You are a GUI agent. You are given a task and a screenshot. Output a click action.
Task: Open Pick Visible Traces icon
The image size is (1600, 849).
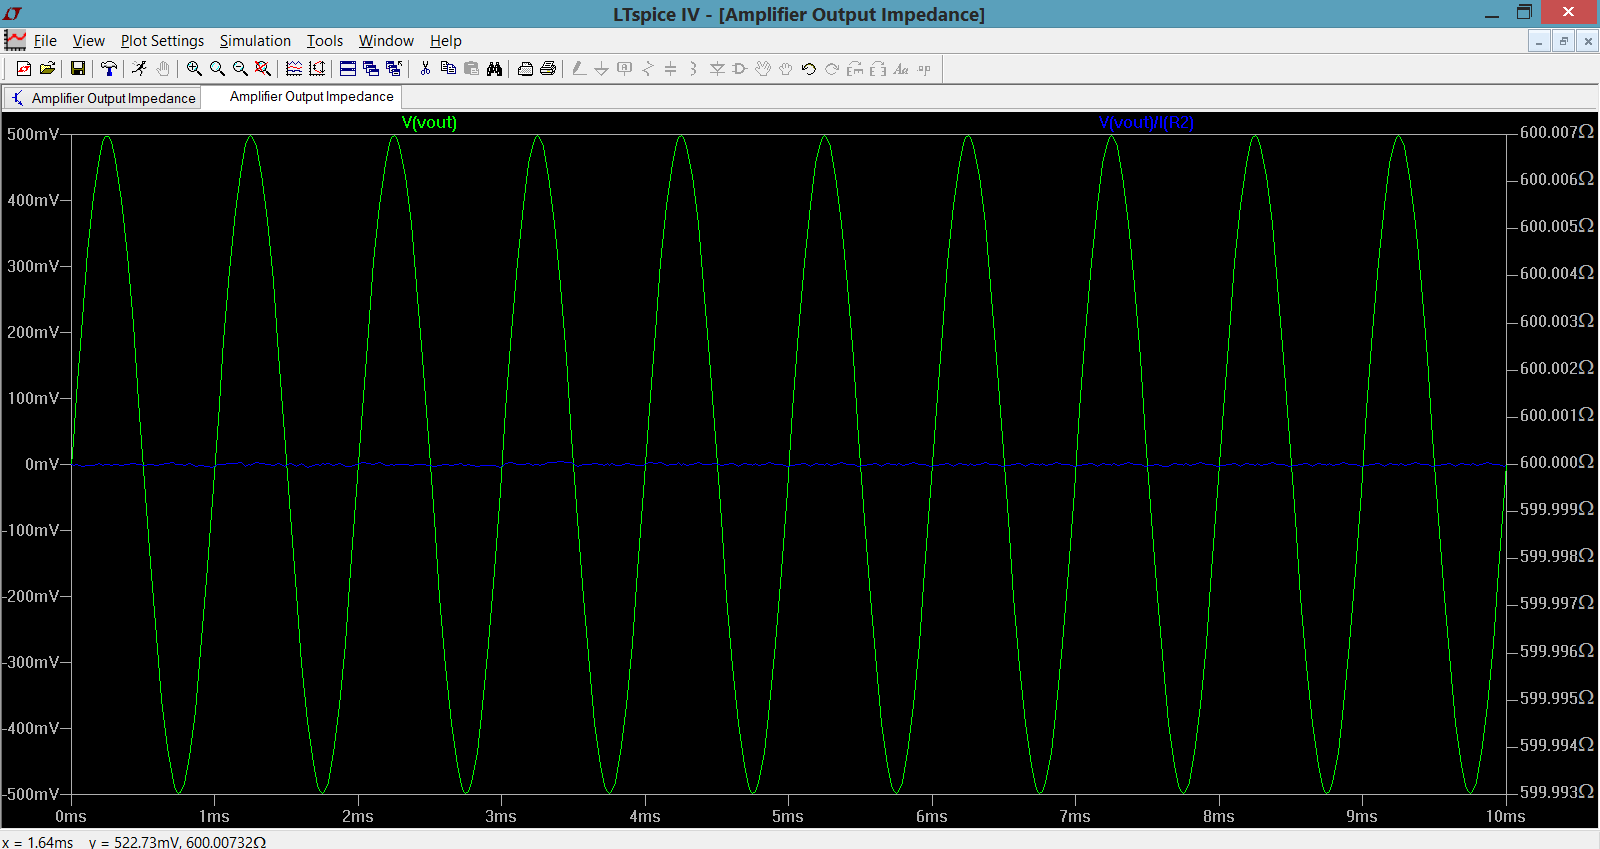coord(294,68)
